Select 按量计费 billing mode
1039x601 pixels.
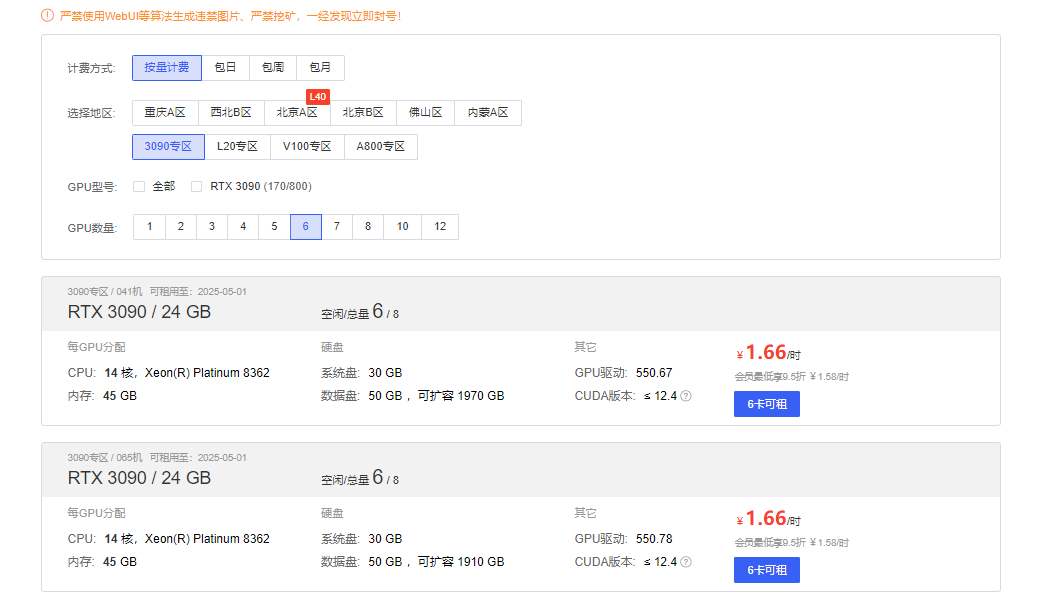pos(167,68)
